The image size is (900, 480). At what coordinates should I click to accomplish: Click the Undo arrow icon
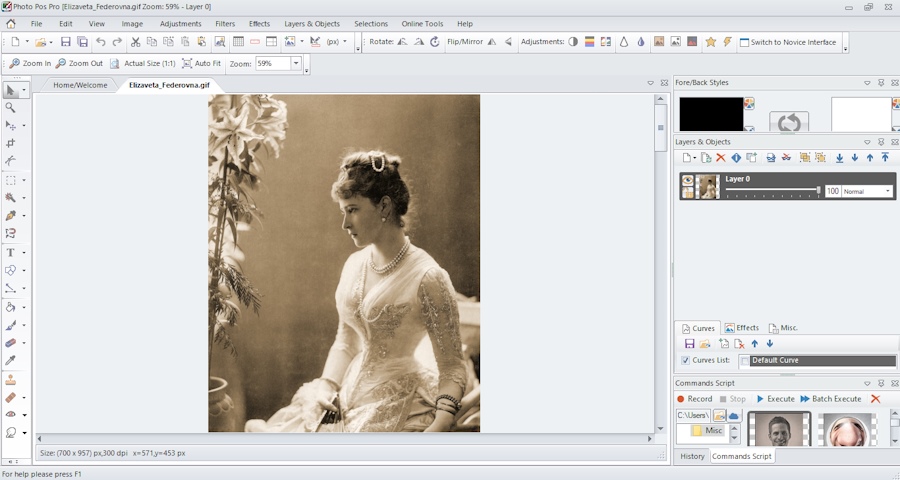click(100, 42)
